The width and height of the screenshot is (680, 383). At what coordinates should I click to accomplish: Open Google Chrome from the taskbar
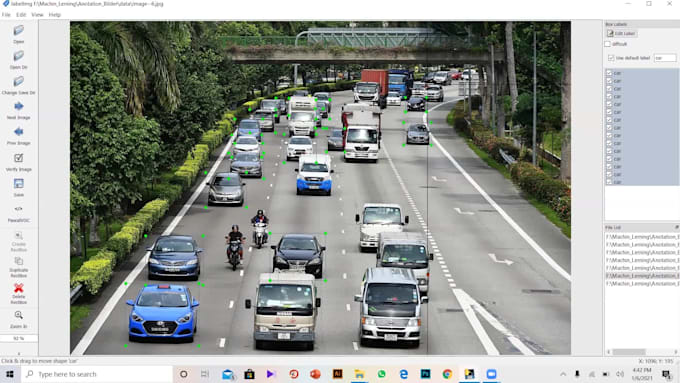pyautogui.click(x=447, y=374)
